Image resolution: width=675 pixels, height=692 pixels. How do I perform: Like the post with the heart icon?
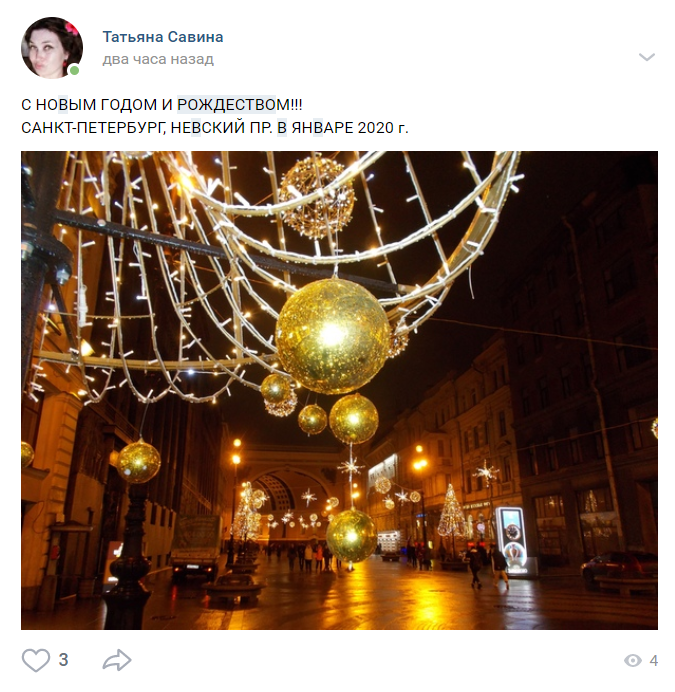(x=36, y=660)
